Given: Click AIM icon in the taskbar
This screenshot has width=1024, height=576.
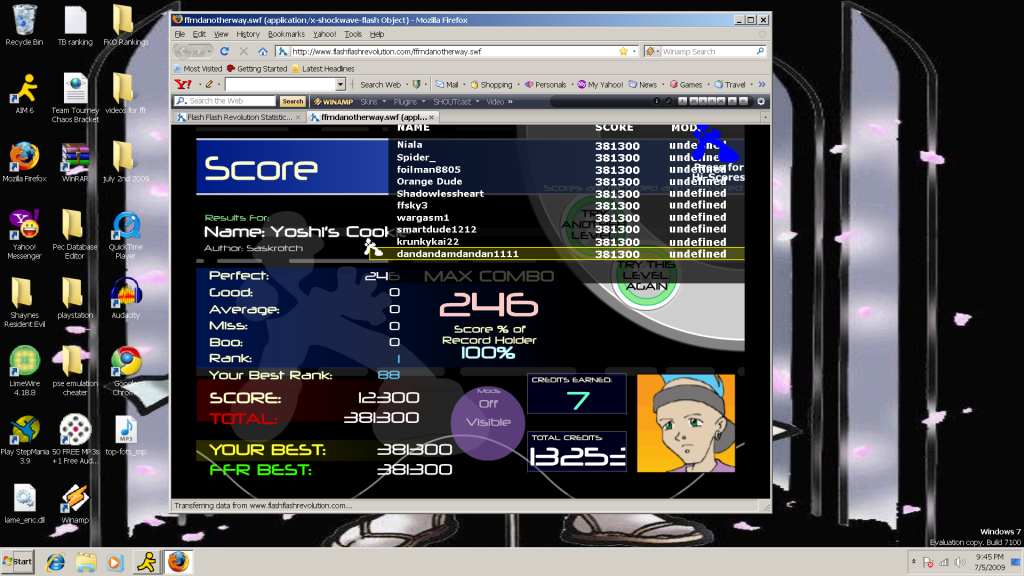Looking at the screenshot, I should (146, 561).
